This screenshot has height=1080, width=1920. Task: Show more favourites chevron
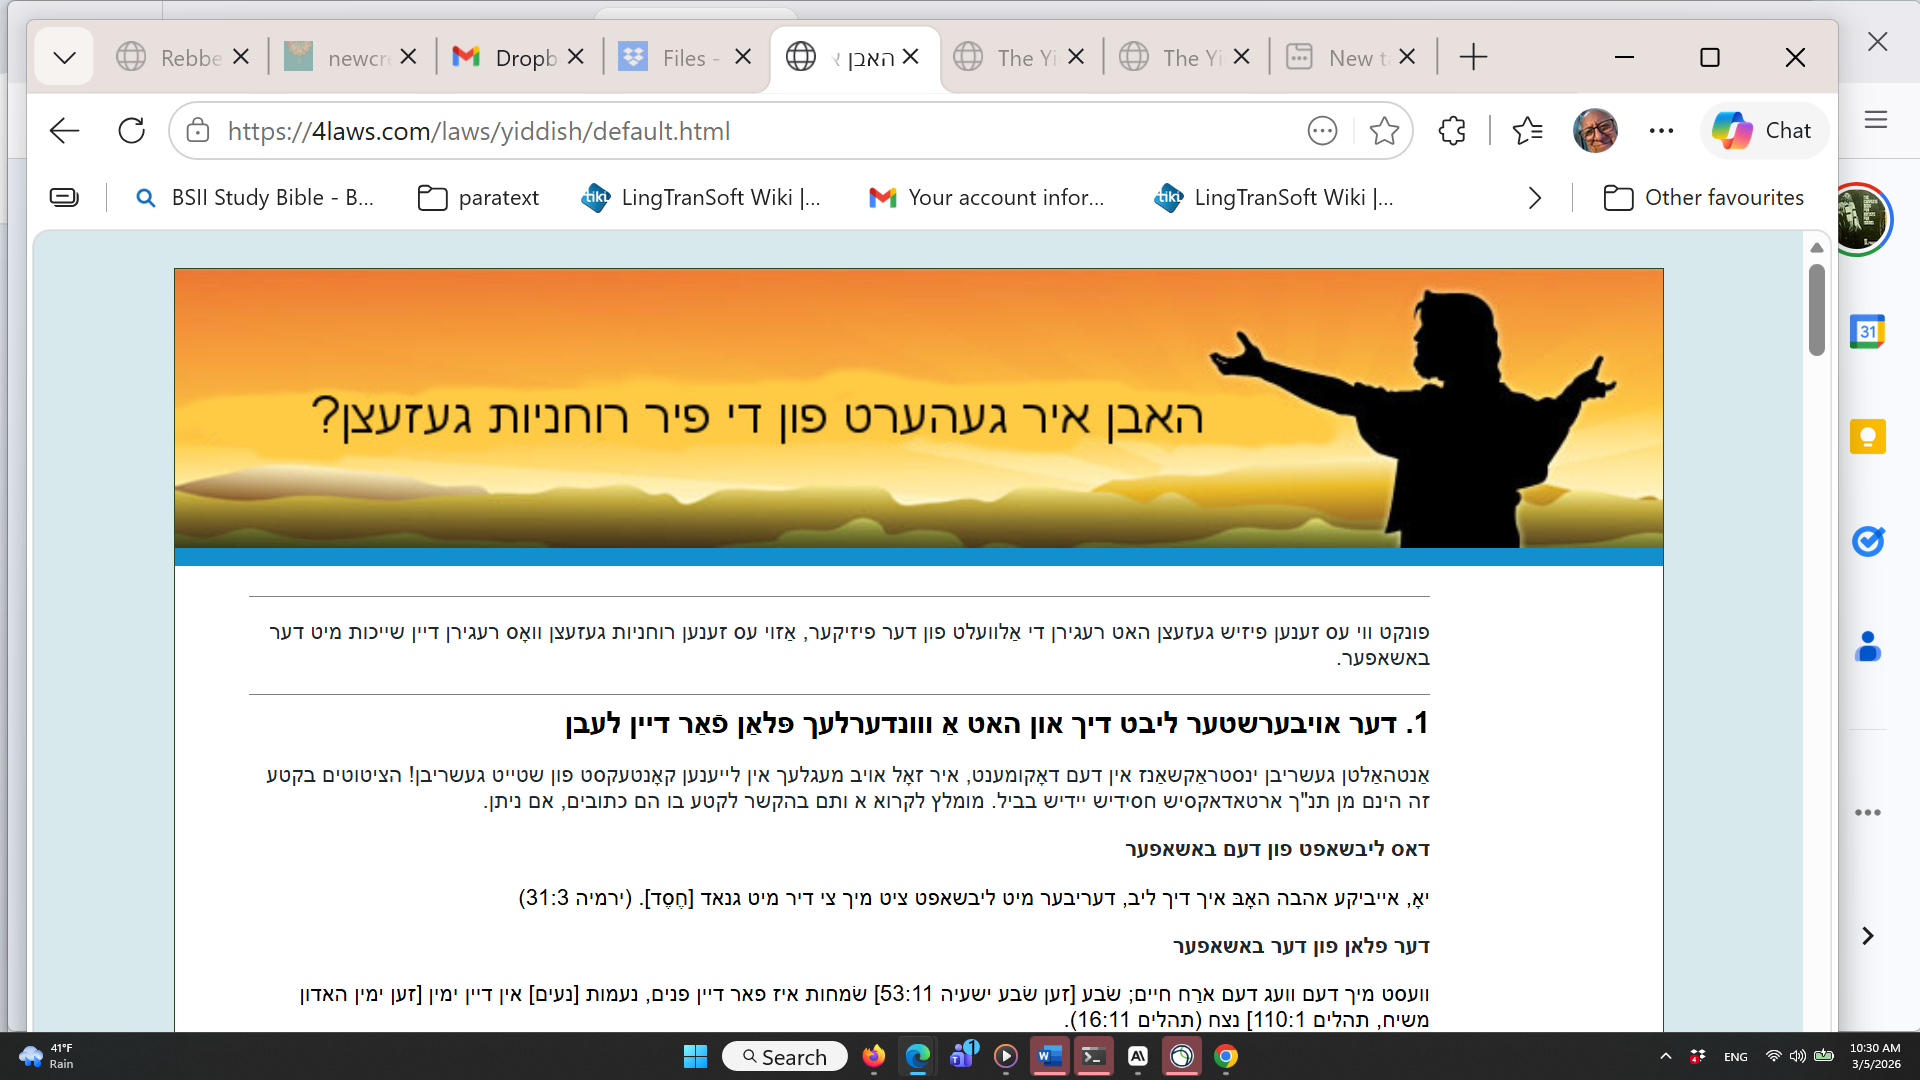(x=1535, y=198)
